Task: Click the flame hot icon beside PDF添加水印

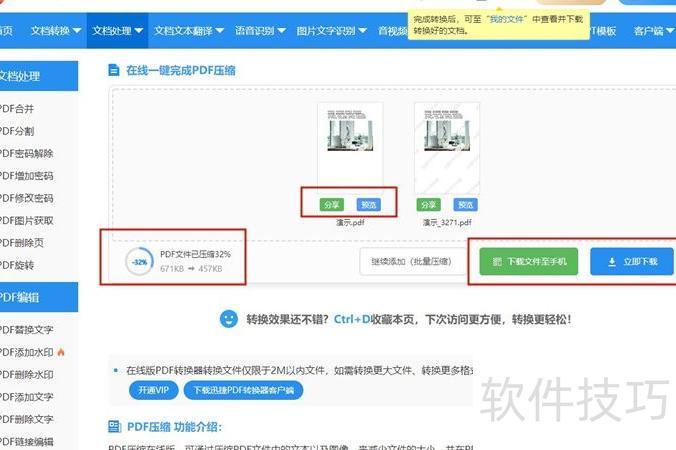Action: 61,352
